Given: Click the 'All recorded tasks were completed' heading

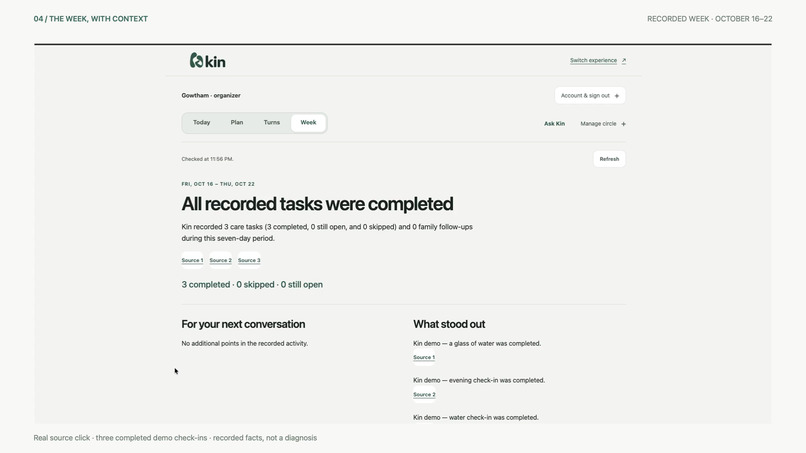Looking at the screenshot, I should (x=317, y=204).
